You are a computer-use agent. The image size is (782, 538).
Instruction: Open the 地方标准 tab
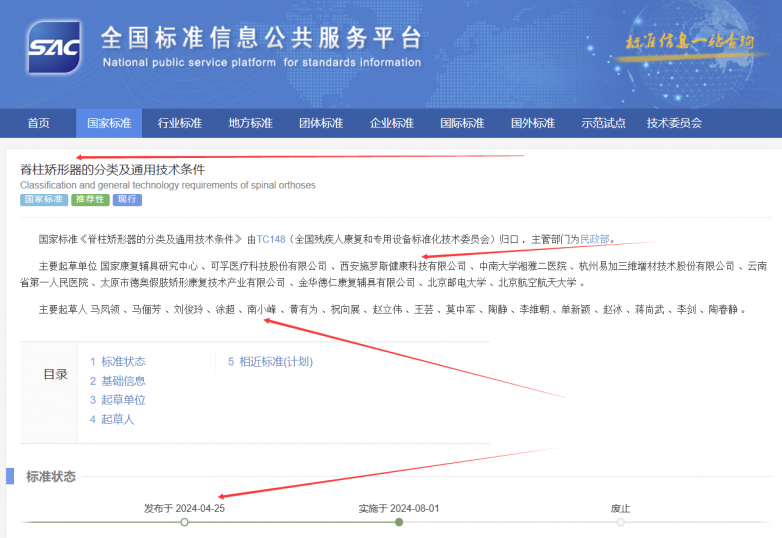(x=250, y=123)
